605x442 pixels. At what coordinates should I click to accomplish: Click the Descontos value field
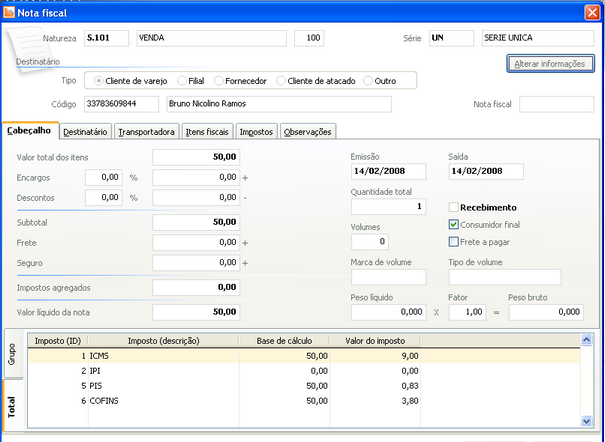point(196,197)
